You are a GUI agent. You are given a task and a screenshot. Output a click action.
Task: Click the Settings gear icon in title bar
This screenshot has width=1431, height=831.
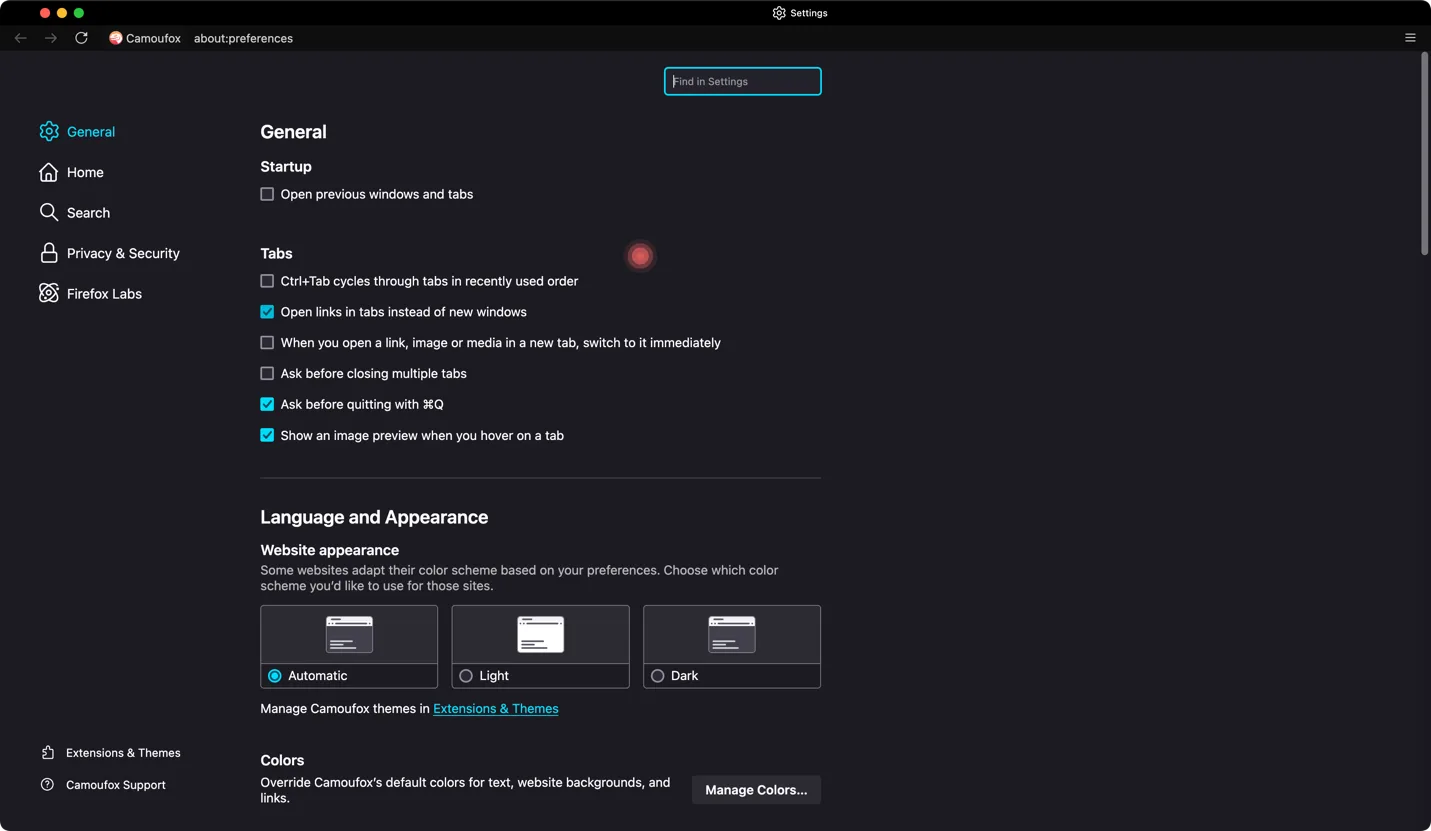(779, 13)
